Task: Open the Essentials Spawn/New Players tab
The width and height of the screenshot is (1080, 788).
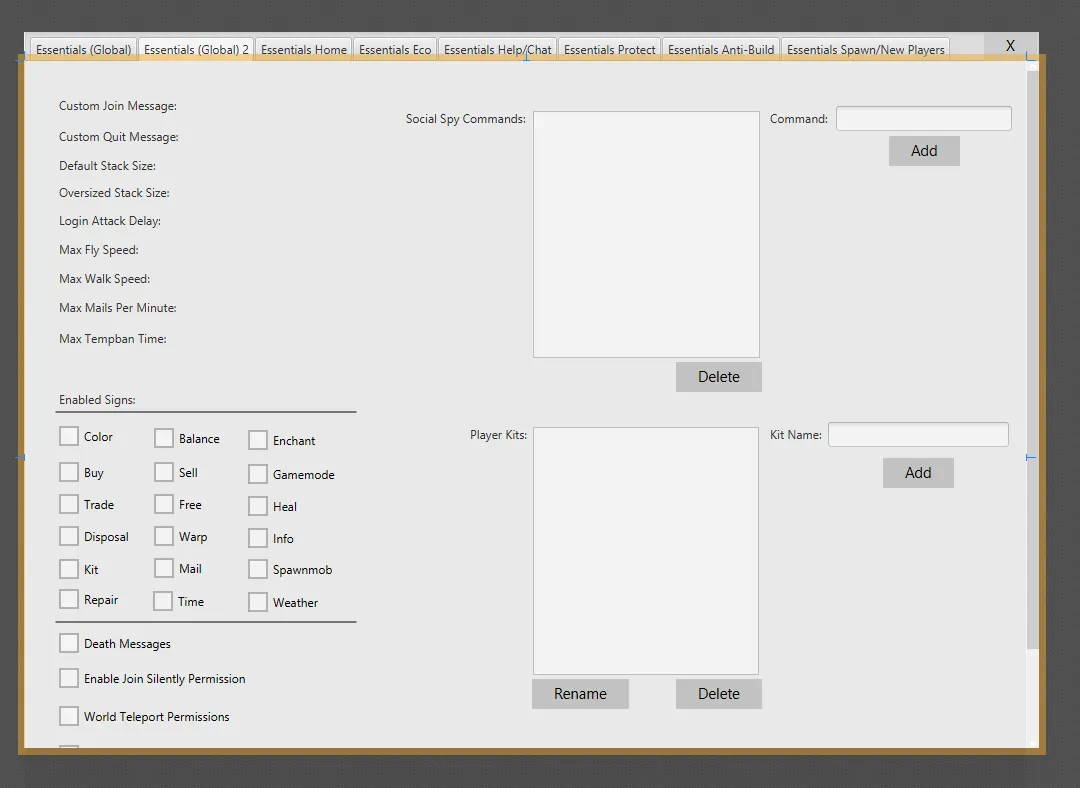Action: (865, 50)
